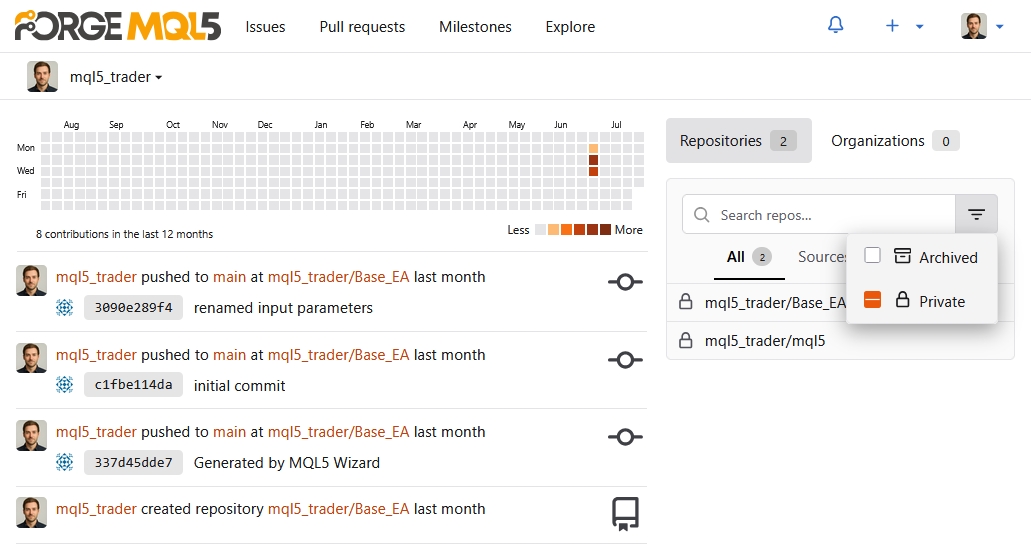Open the notifications bell icon
The height and width of the screenshot is (559, 1031).
pyautogui.click(x=835, y=26)
